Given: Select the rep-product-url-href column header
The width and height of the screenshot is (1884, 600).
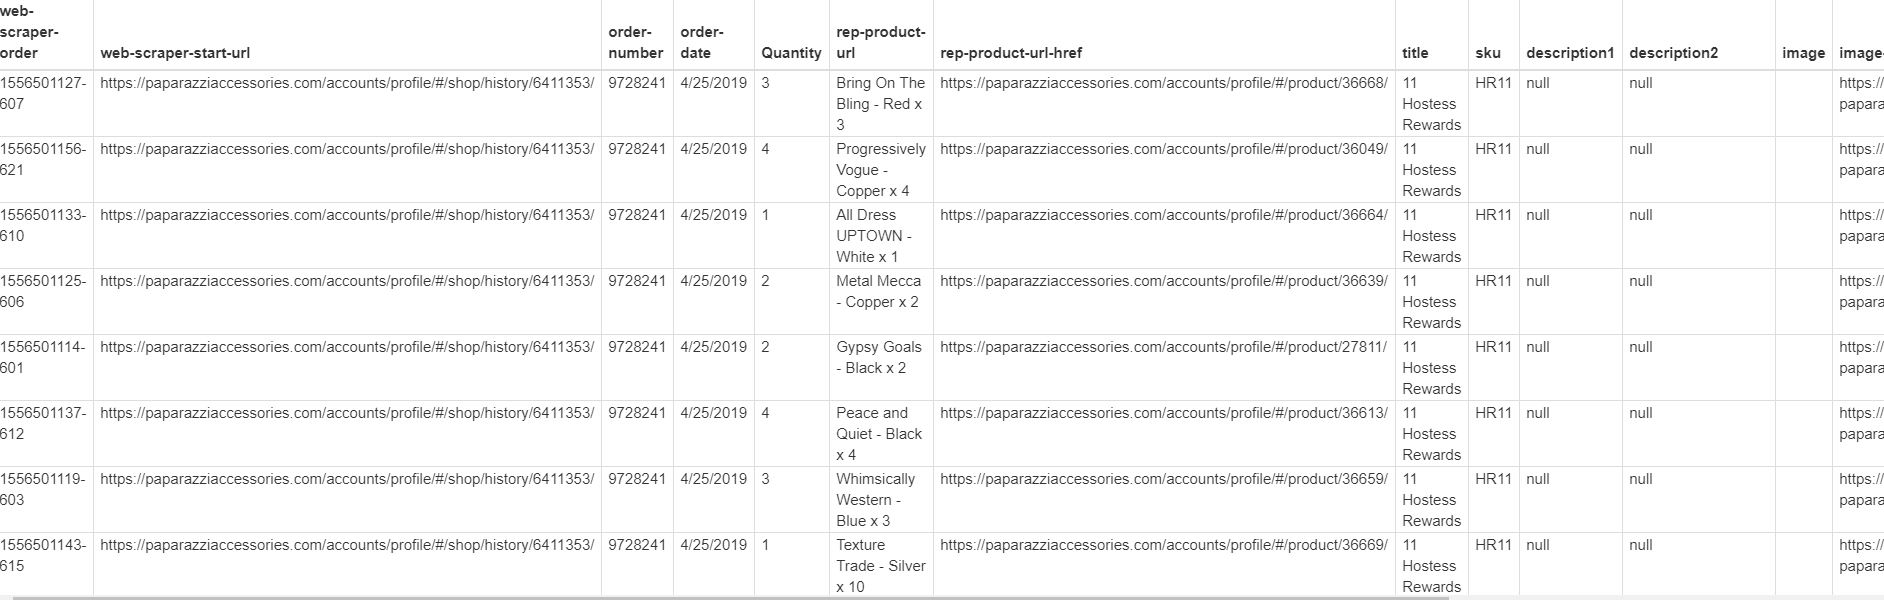Looking at the screenshot, I should tap(1010, 53).
